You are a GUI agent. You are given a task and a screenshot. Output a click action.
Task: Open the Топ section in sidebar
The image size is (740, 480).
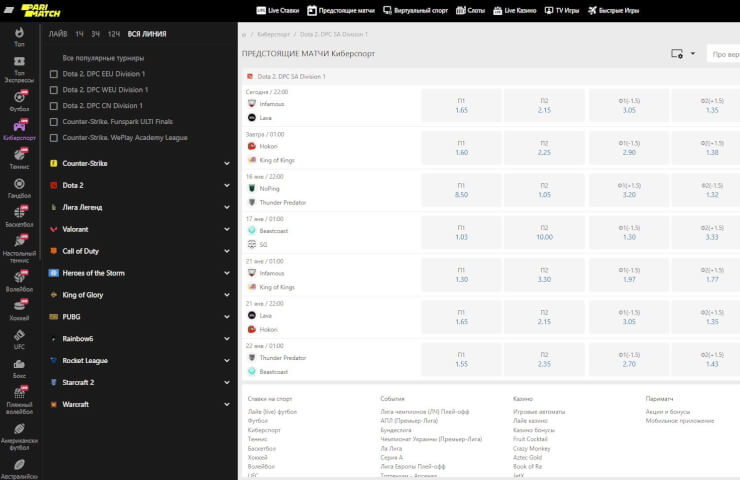pos(19,37)
